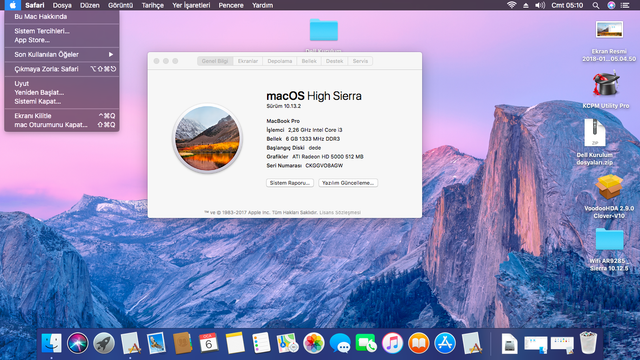Open Spotlight search magnifier icon
The height and width of the screenshot is (360, 640).
pyautogui.click(x=596, y=5)
